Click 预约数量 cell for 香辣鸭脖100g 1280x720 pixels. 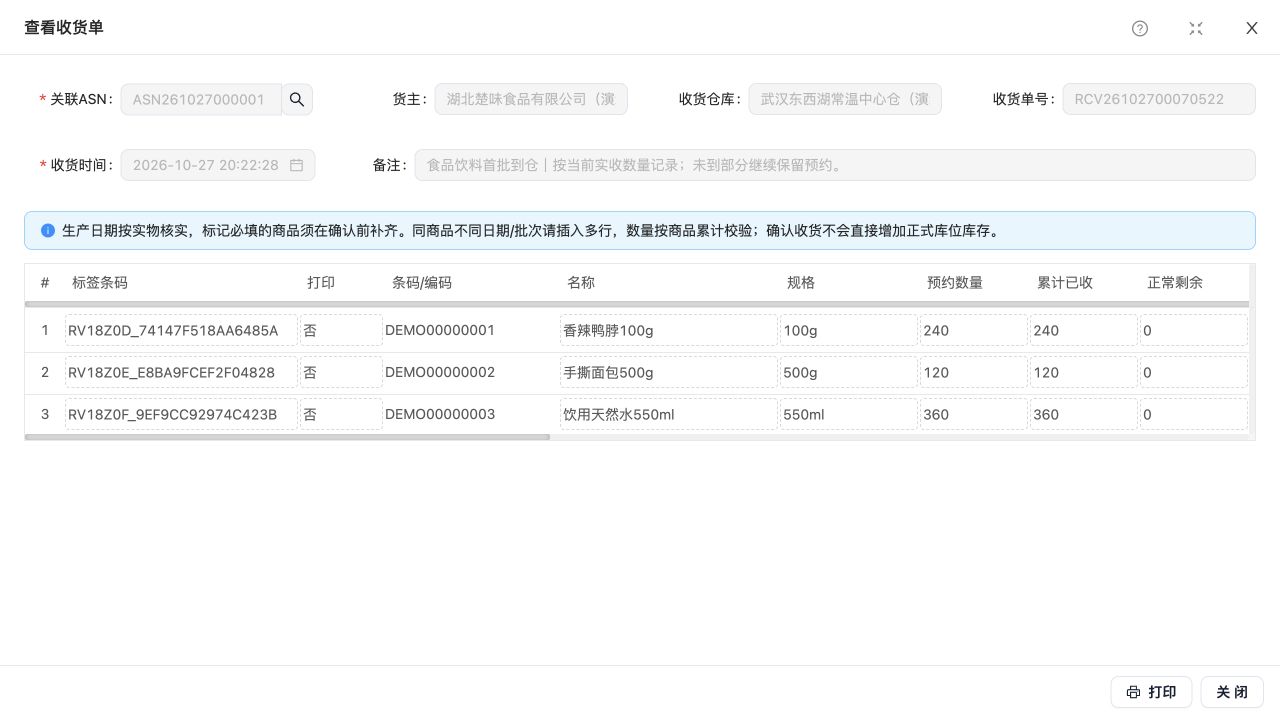pyautogui.click(x=974, y=330)
